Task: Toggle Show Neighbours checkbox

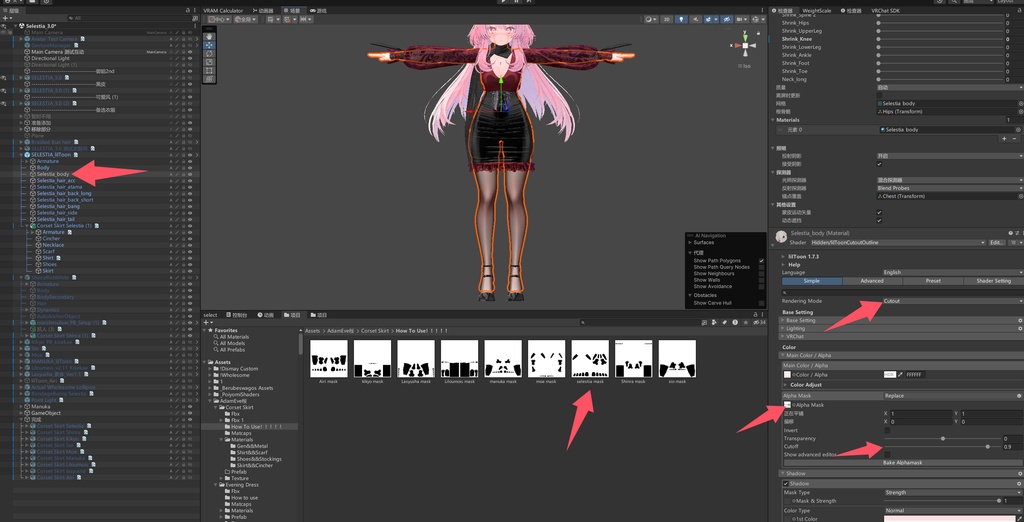Action: [x=761, y=274]
